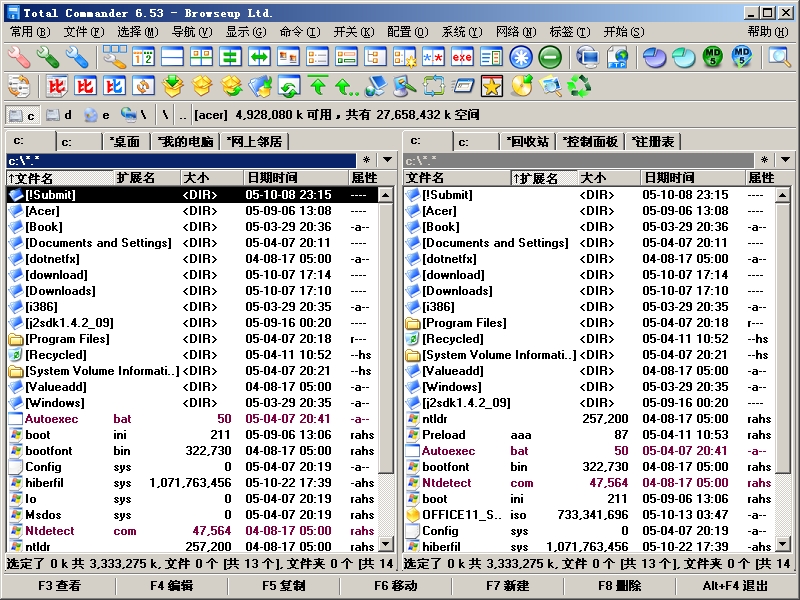
Task: Click the yellow star favorites icon
Action: point(492,86)
